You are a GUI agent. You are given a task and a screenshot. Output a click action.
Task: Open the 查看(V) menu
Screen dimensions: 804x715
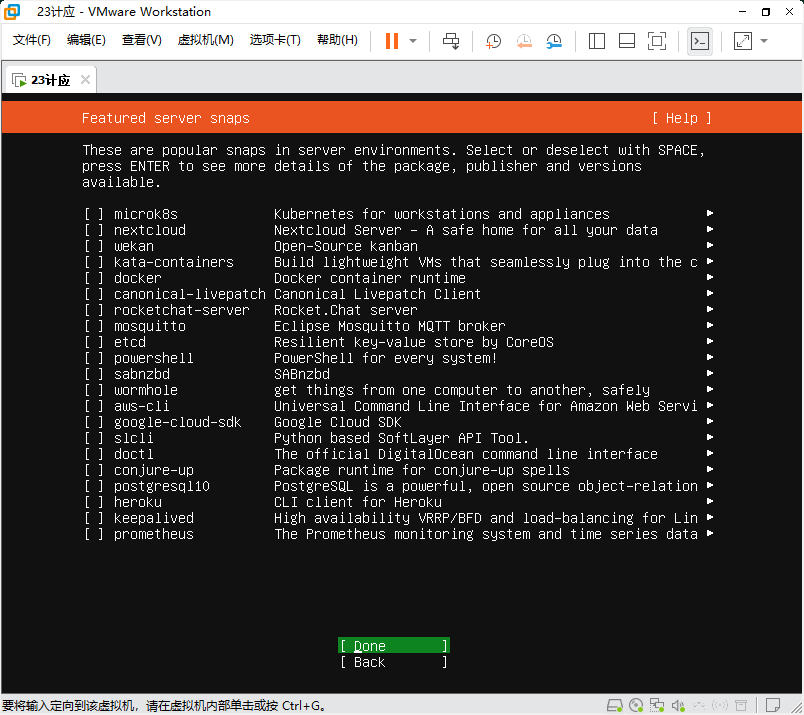tap(142, 40)
